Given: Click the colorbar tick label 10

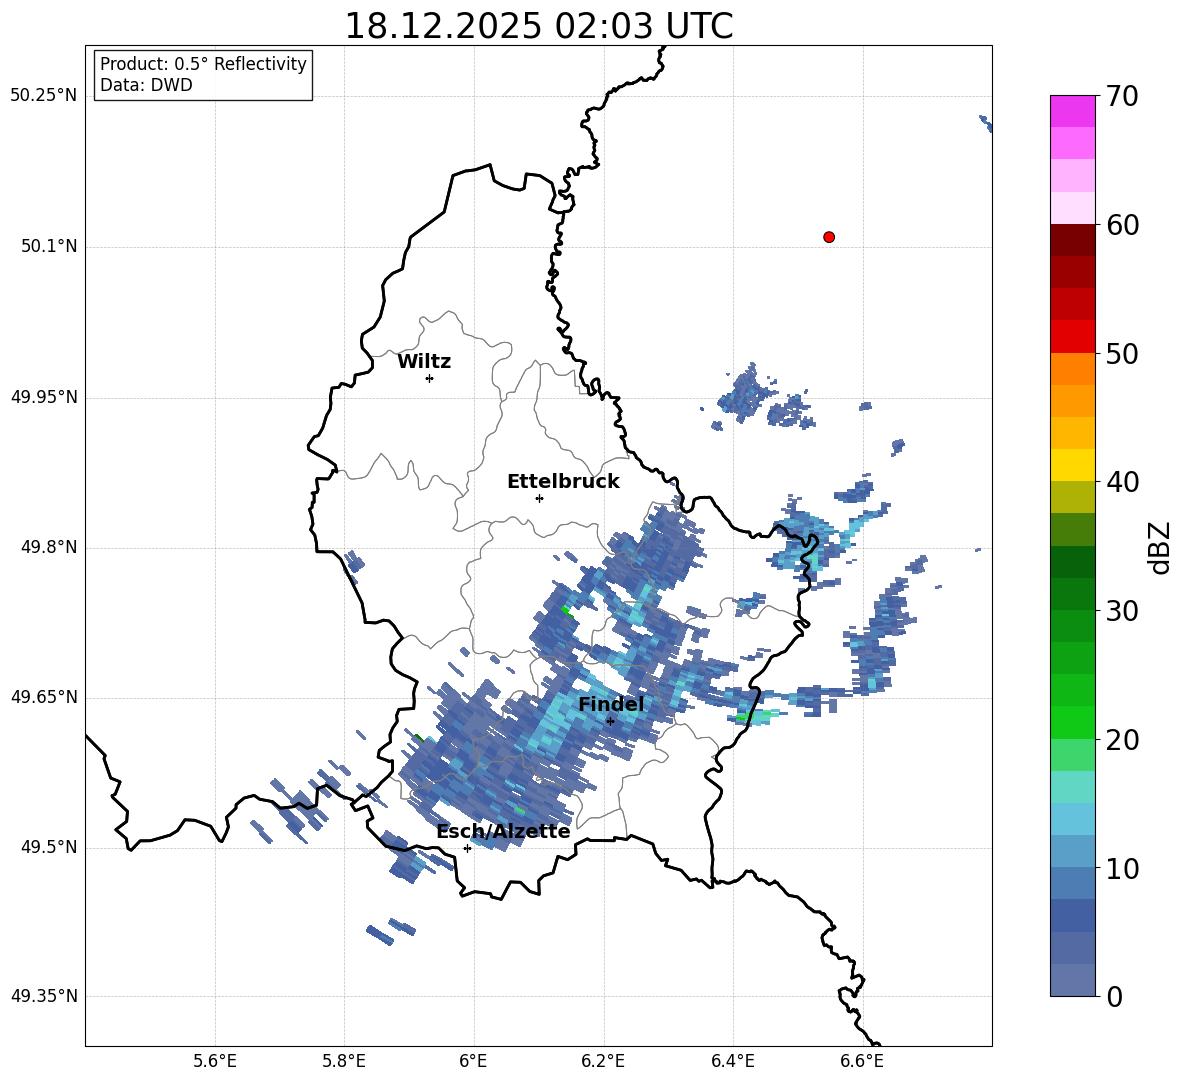Looking at the screenshot, I should (x=1122, y=868).
